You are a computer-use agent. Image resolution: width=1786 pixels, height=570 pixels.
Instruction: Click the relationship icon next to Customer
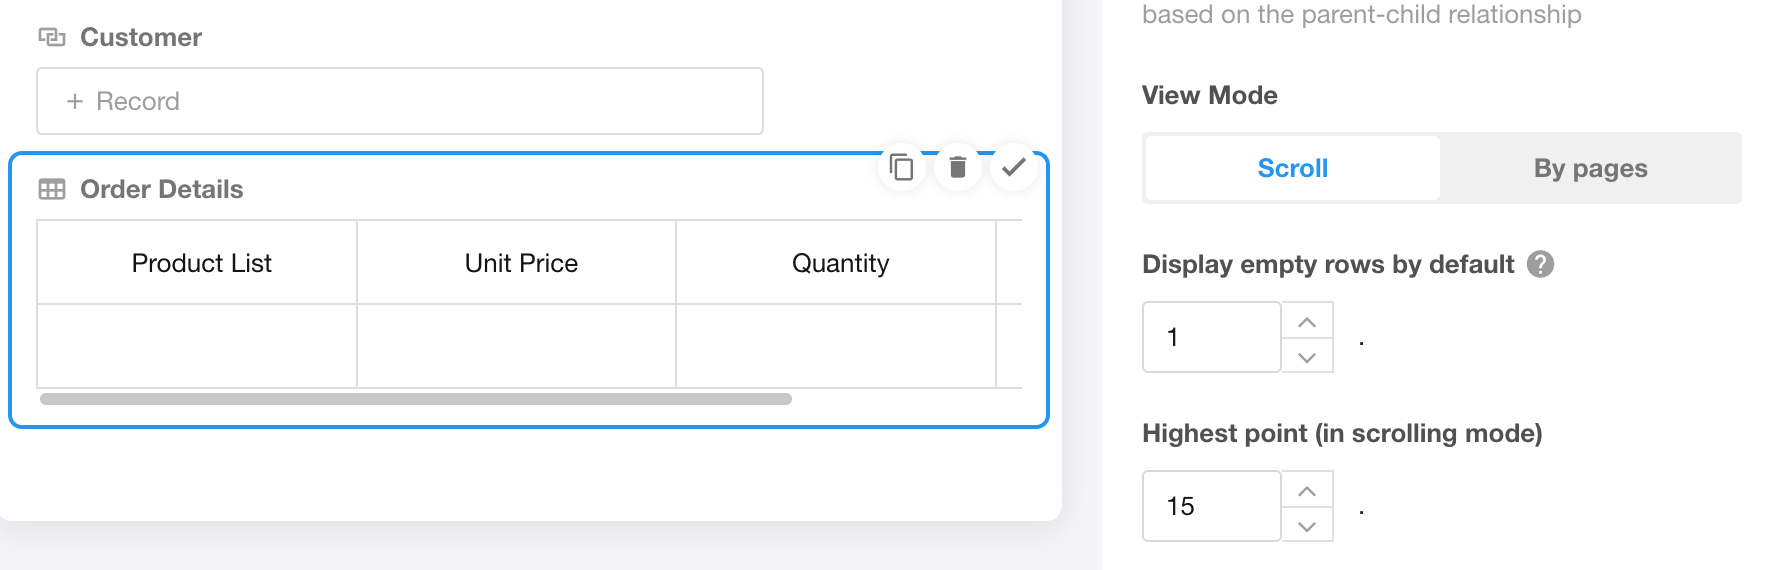[52, 37]
